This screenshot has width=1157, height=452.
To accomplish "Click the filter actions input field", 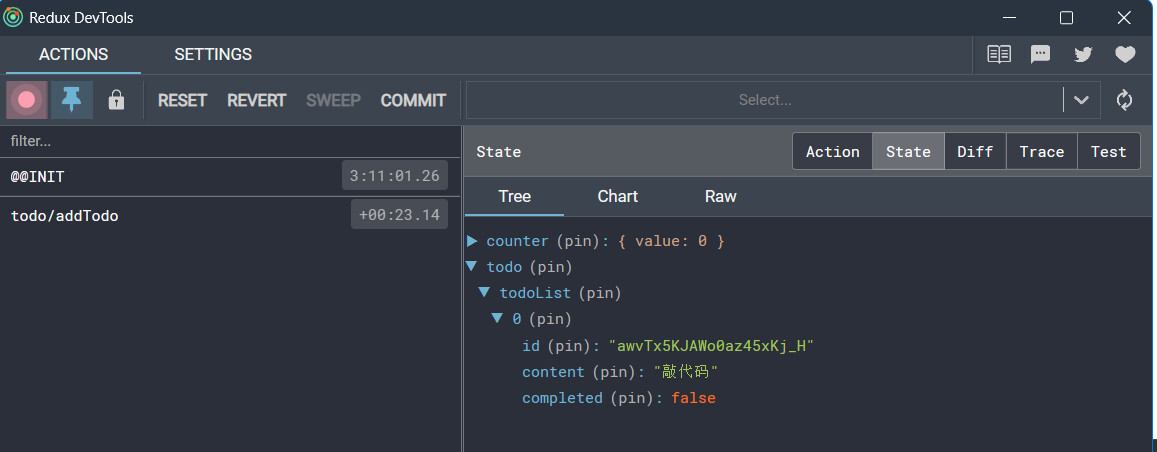I will (230, 141).
